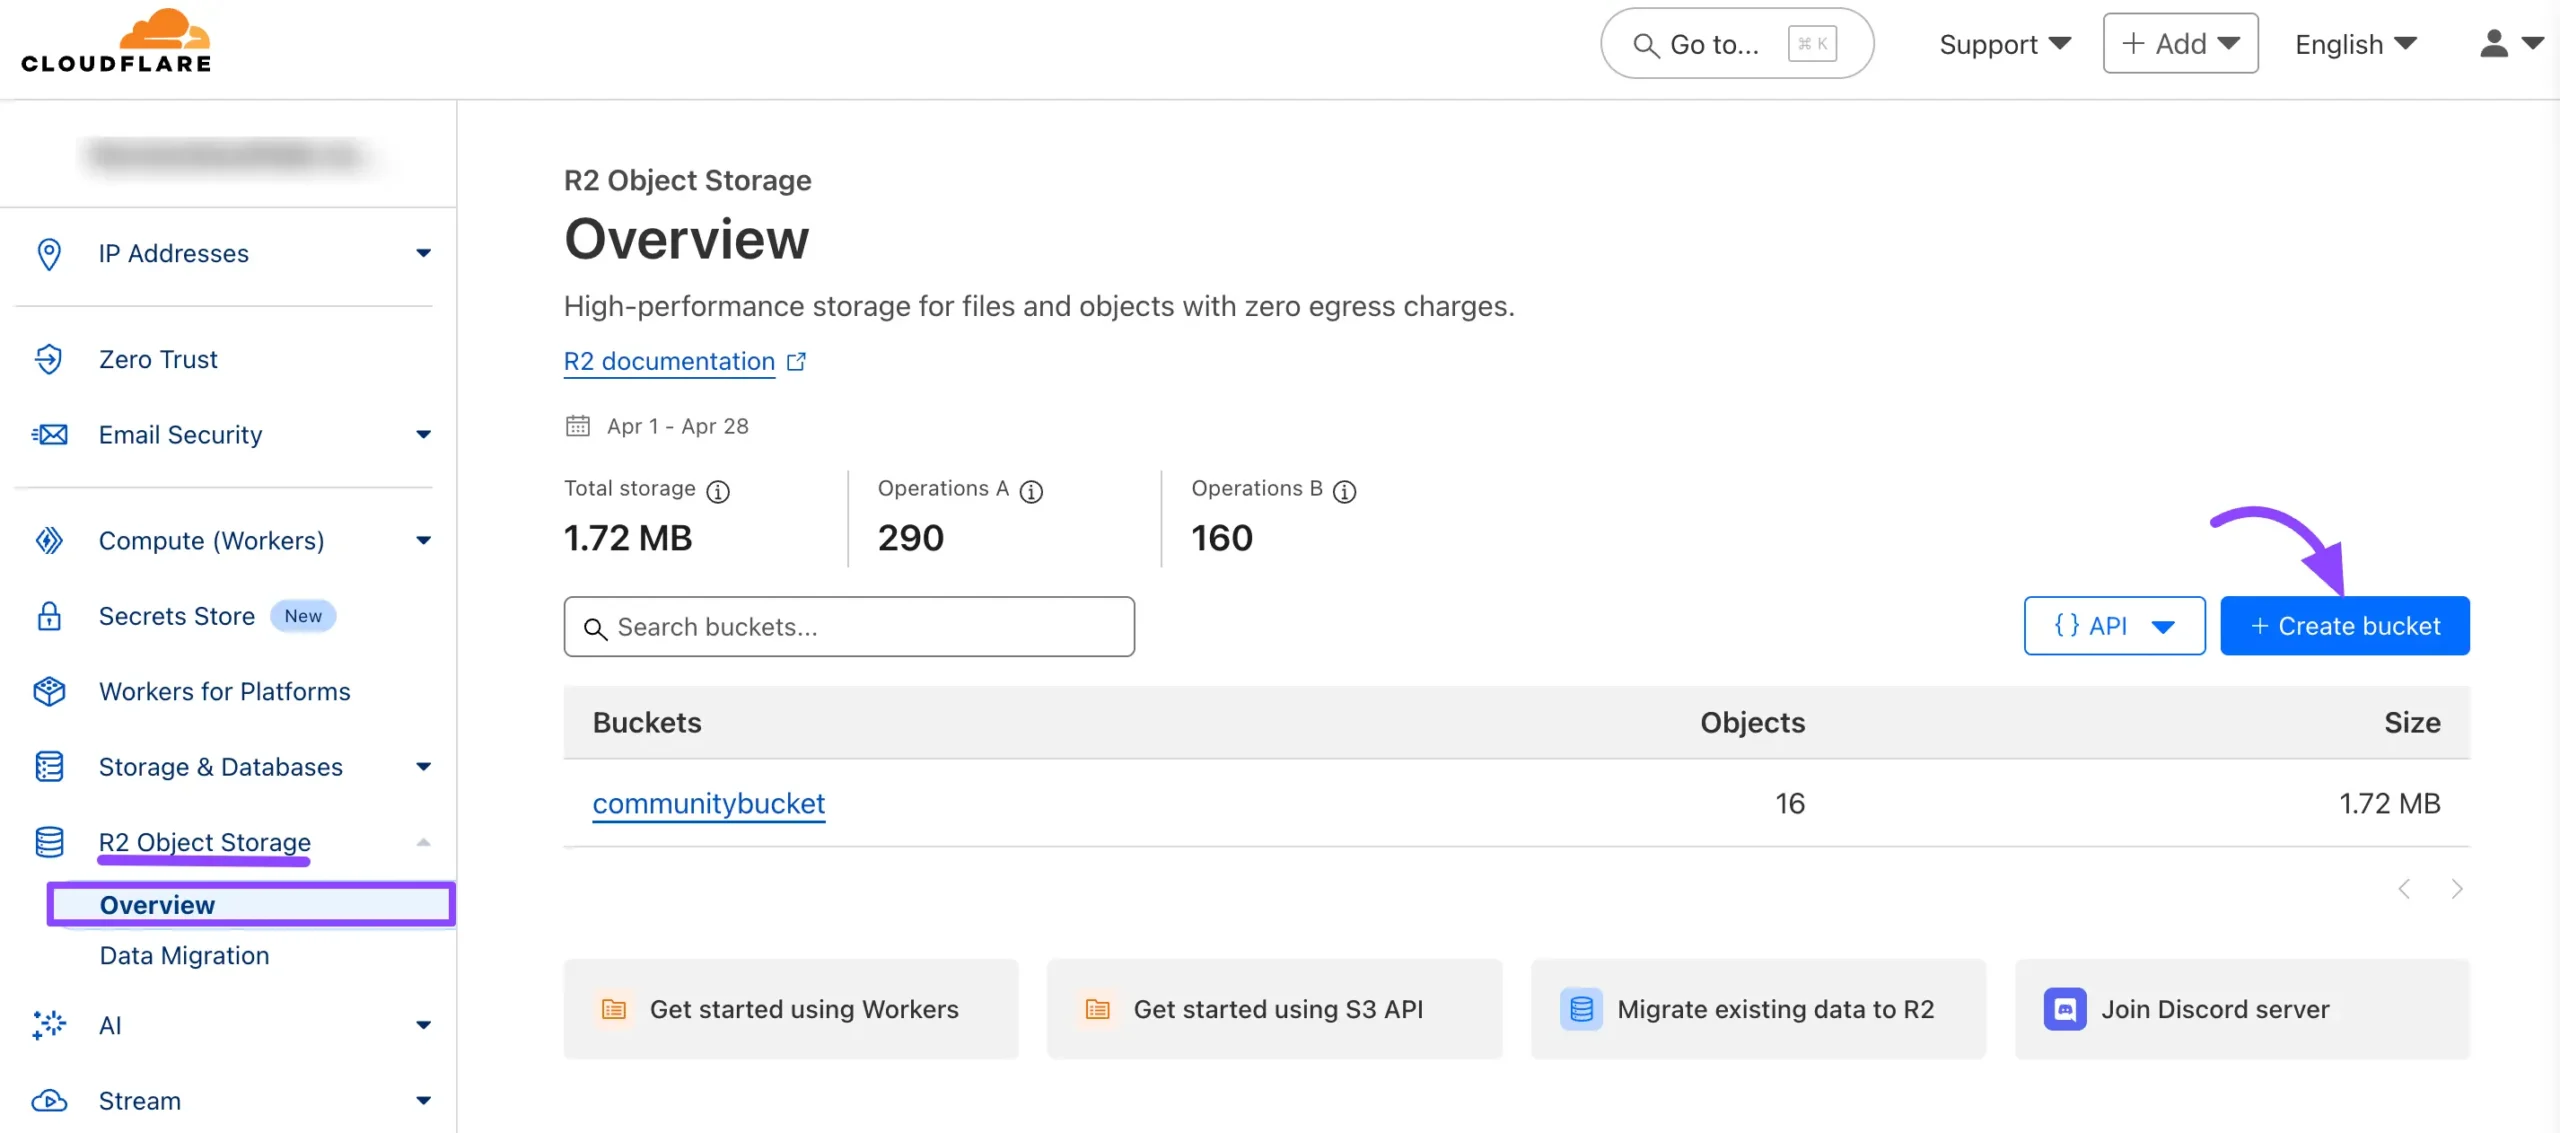
Task: Expand the AI section arrow
Action: pyautogui.click(x=424, y=1025)
